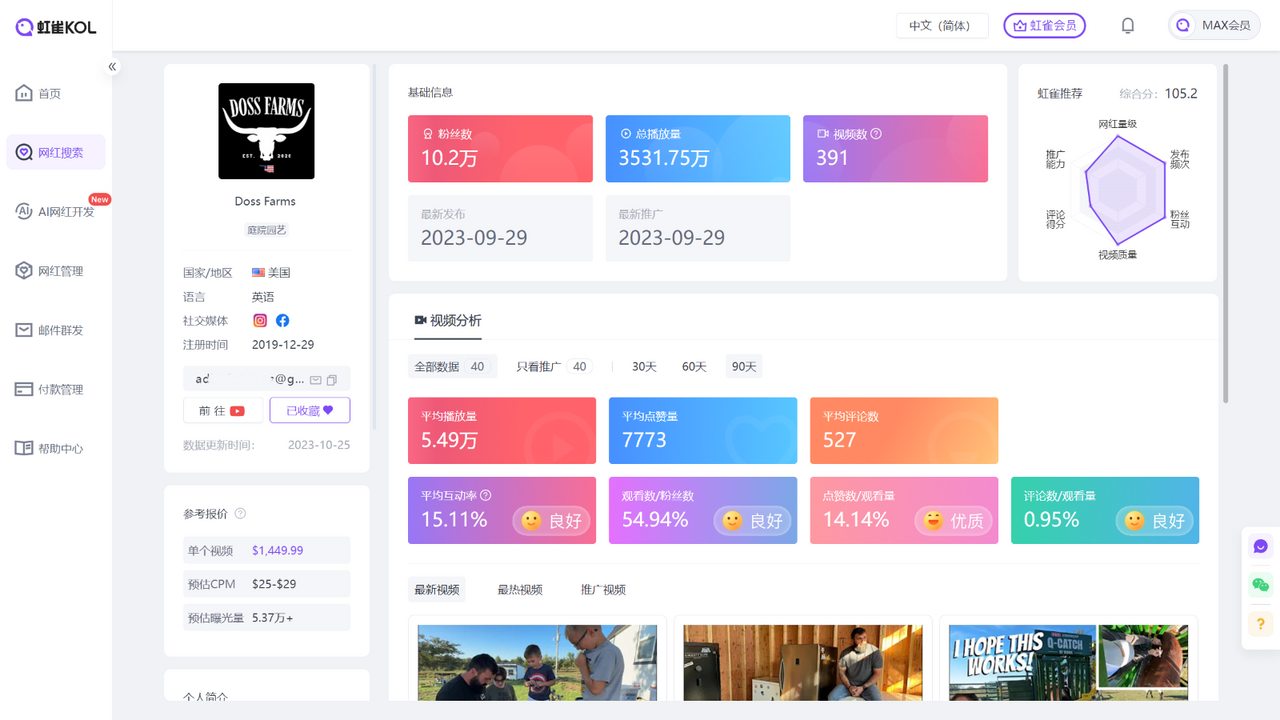The width and height of the screenshot is (1280, 720).
Task: Click the 良好 badge on 观看数/粉丝数 card
Action: pyautogui.click(x=752, y=521)
